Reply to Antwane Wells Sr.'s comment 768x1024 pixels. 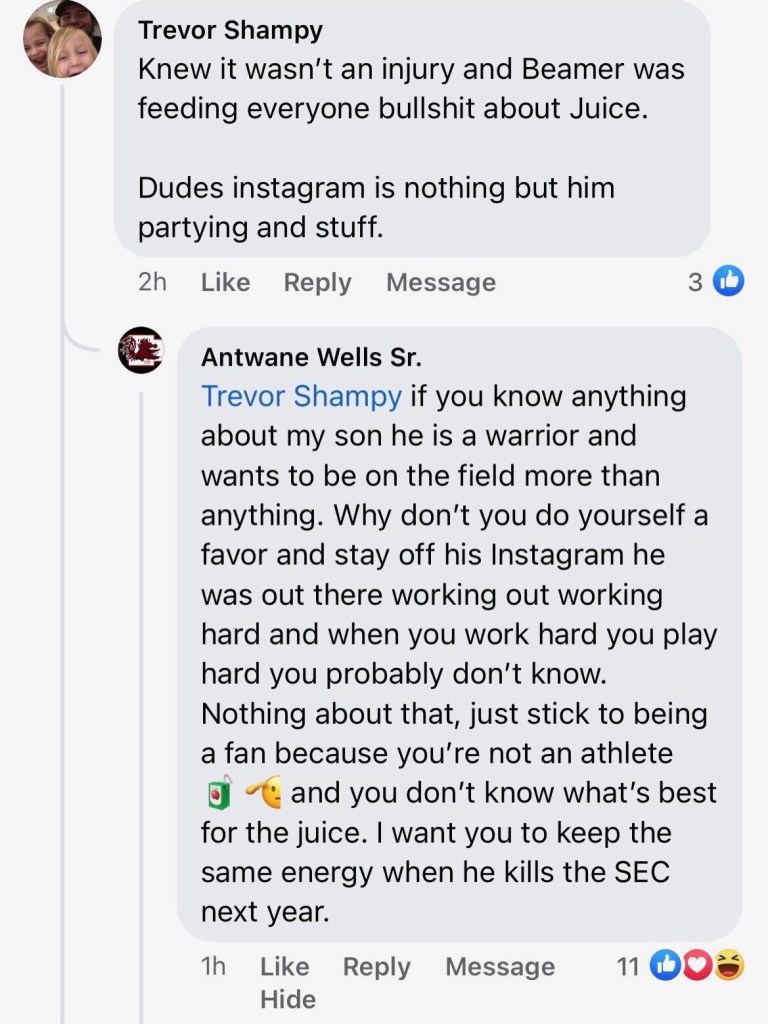click(x=376, y=967)
